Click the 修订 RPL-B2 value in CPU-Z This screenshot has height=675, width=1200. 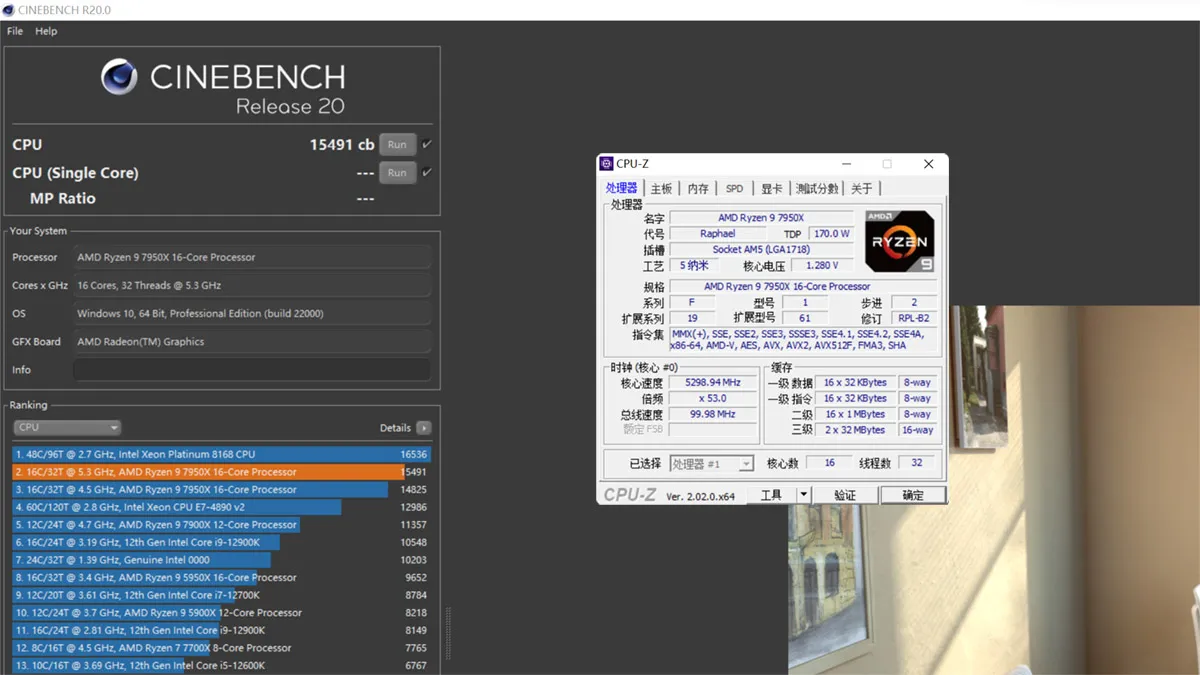point(914,318)
